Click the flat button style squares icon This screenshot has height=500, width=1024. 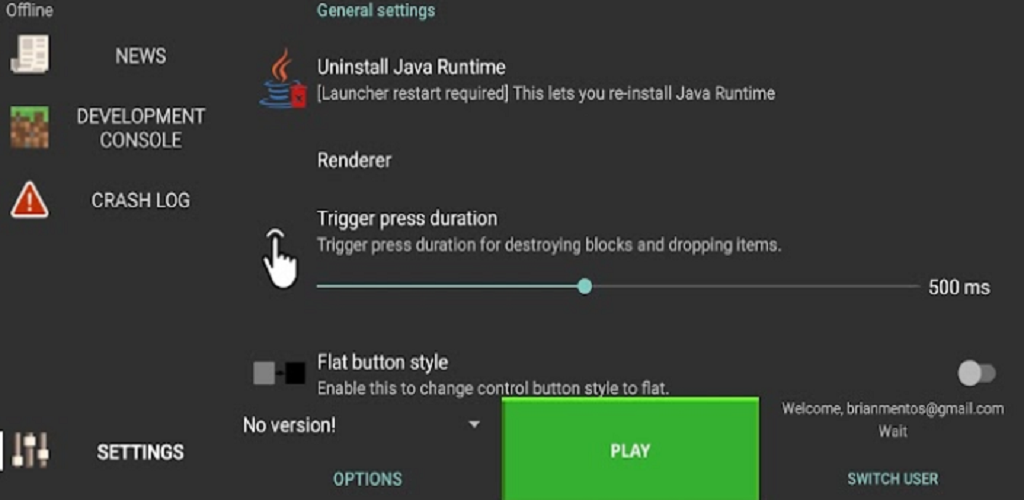[x=279, y=373]
